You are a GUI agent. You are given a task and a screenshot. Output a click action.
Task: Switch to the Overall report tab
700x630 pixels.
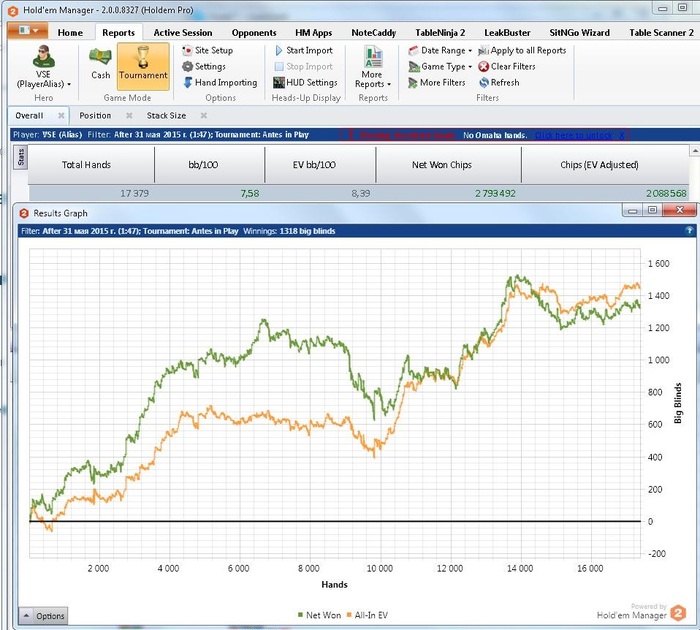pyautogui.click(x=29, y=116)
